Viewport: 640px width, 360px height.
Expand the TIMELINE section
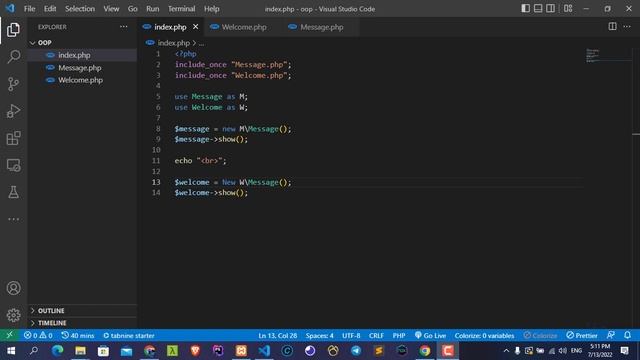click(82, 323)
